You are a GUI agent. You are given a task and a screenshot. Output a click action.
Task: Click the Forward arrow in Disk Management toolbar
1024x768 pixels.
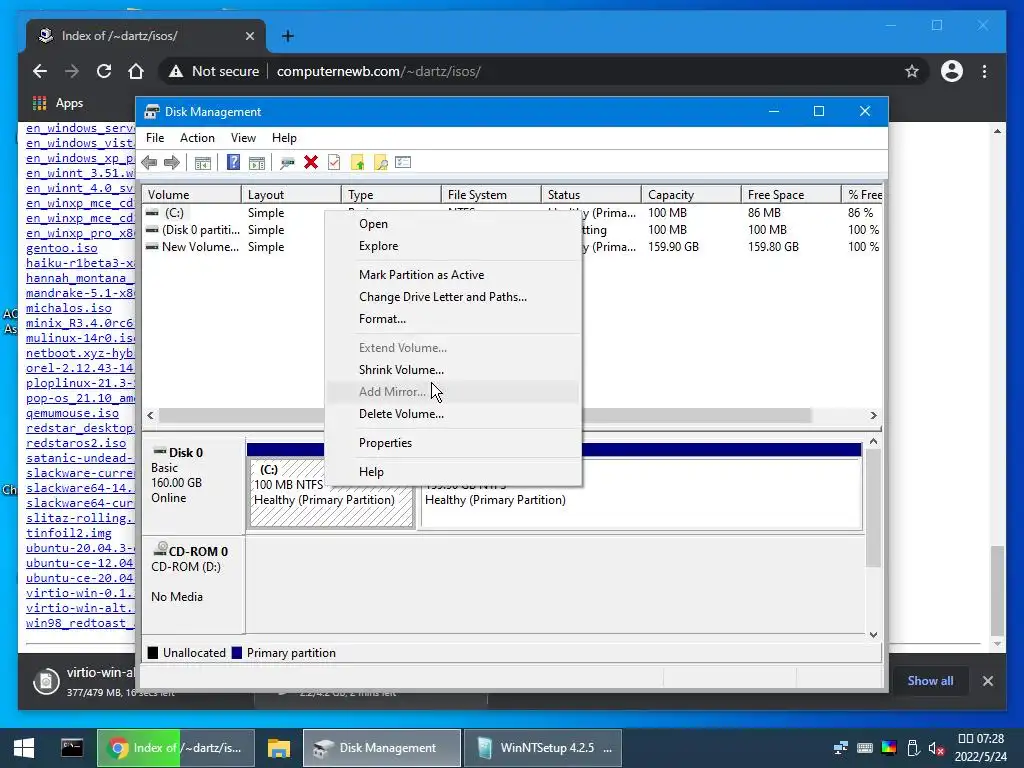(172, 163)
